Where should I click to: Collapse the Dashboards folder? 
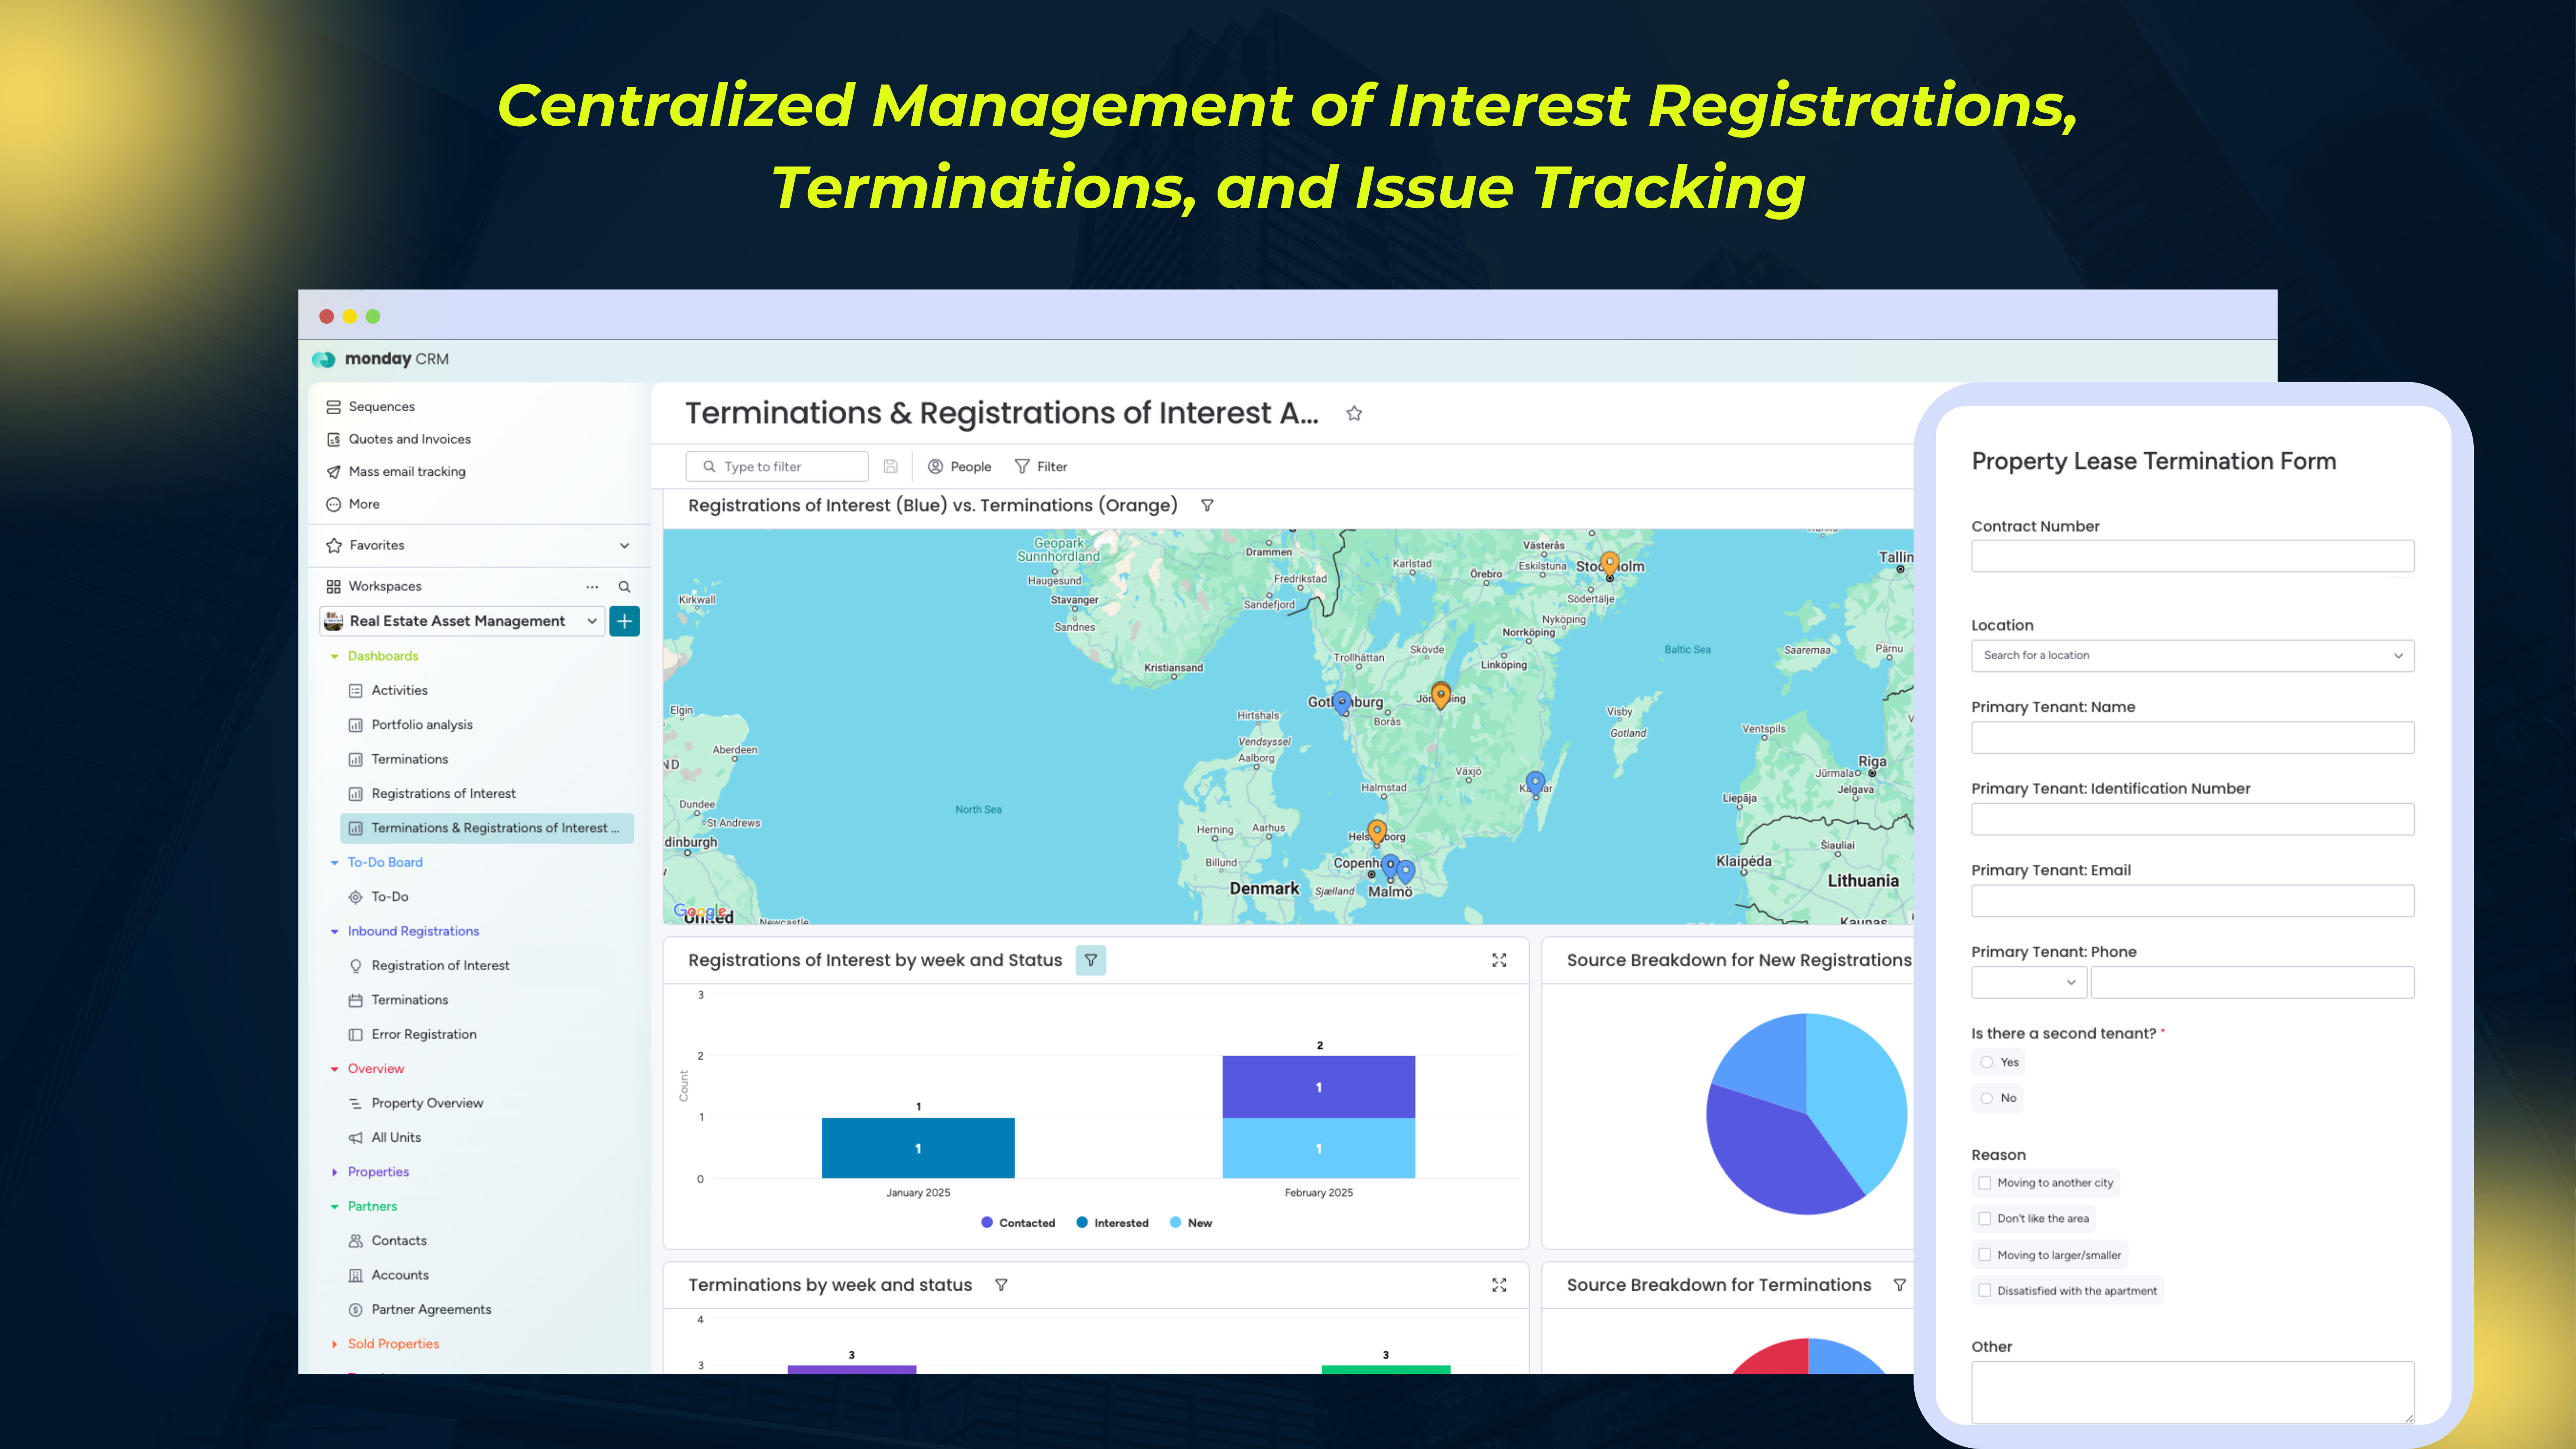pos(334,657)
